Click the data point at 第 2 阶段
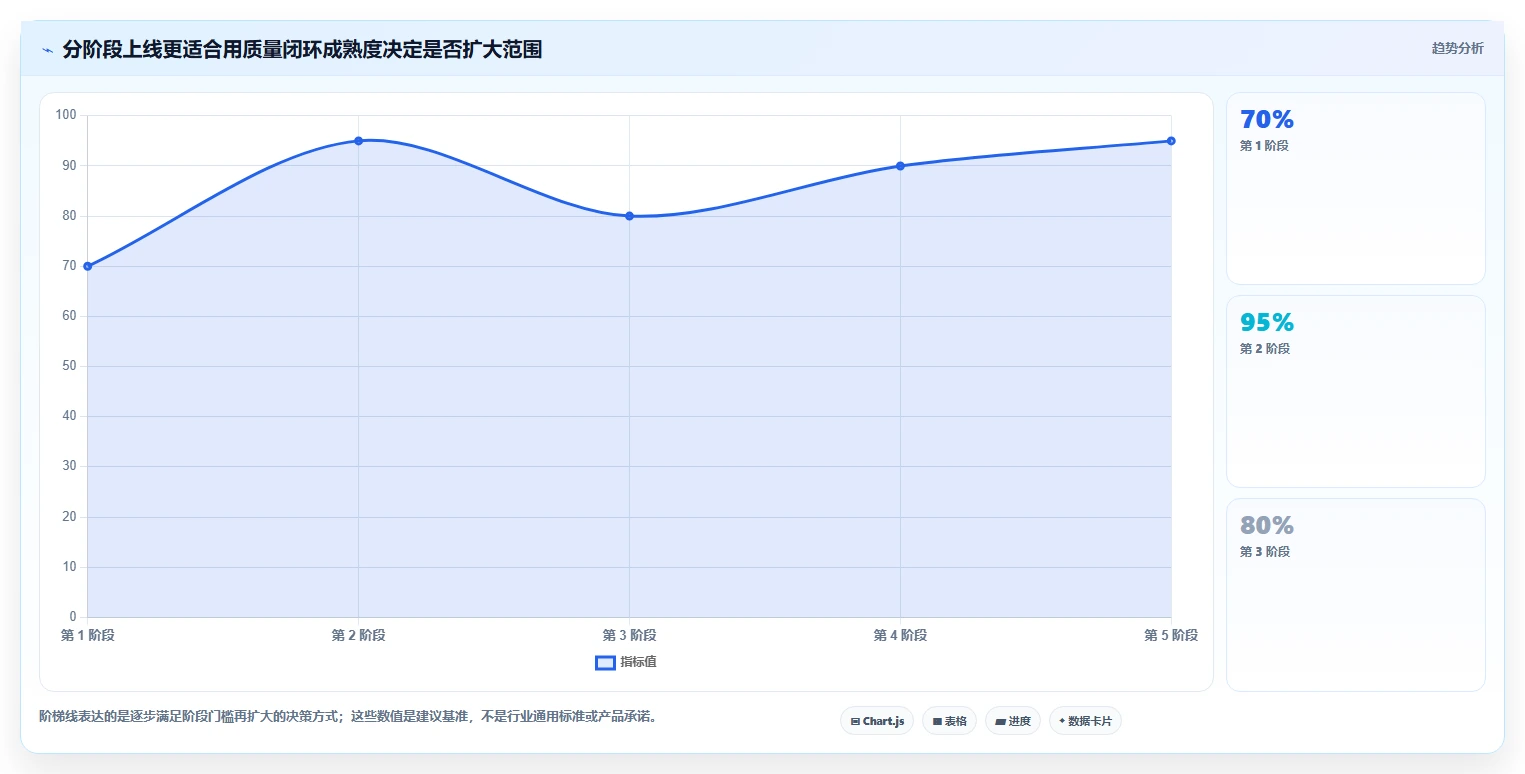 [358, 141]
